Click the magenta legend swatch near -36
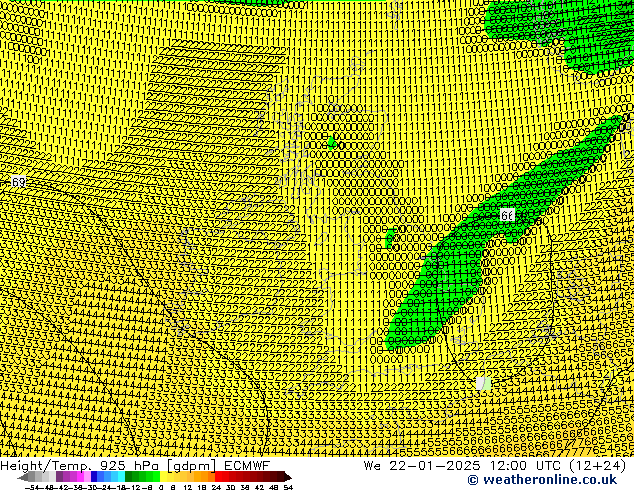This screenshot has height=490, width=634. point(80,476)
